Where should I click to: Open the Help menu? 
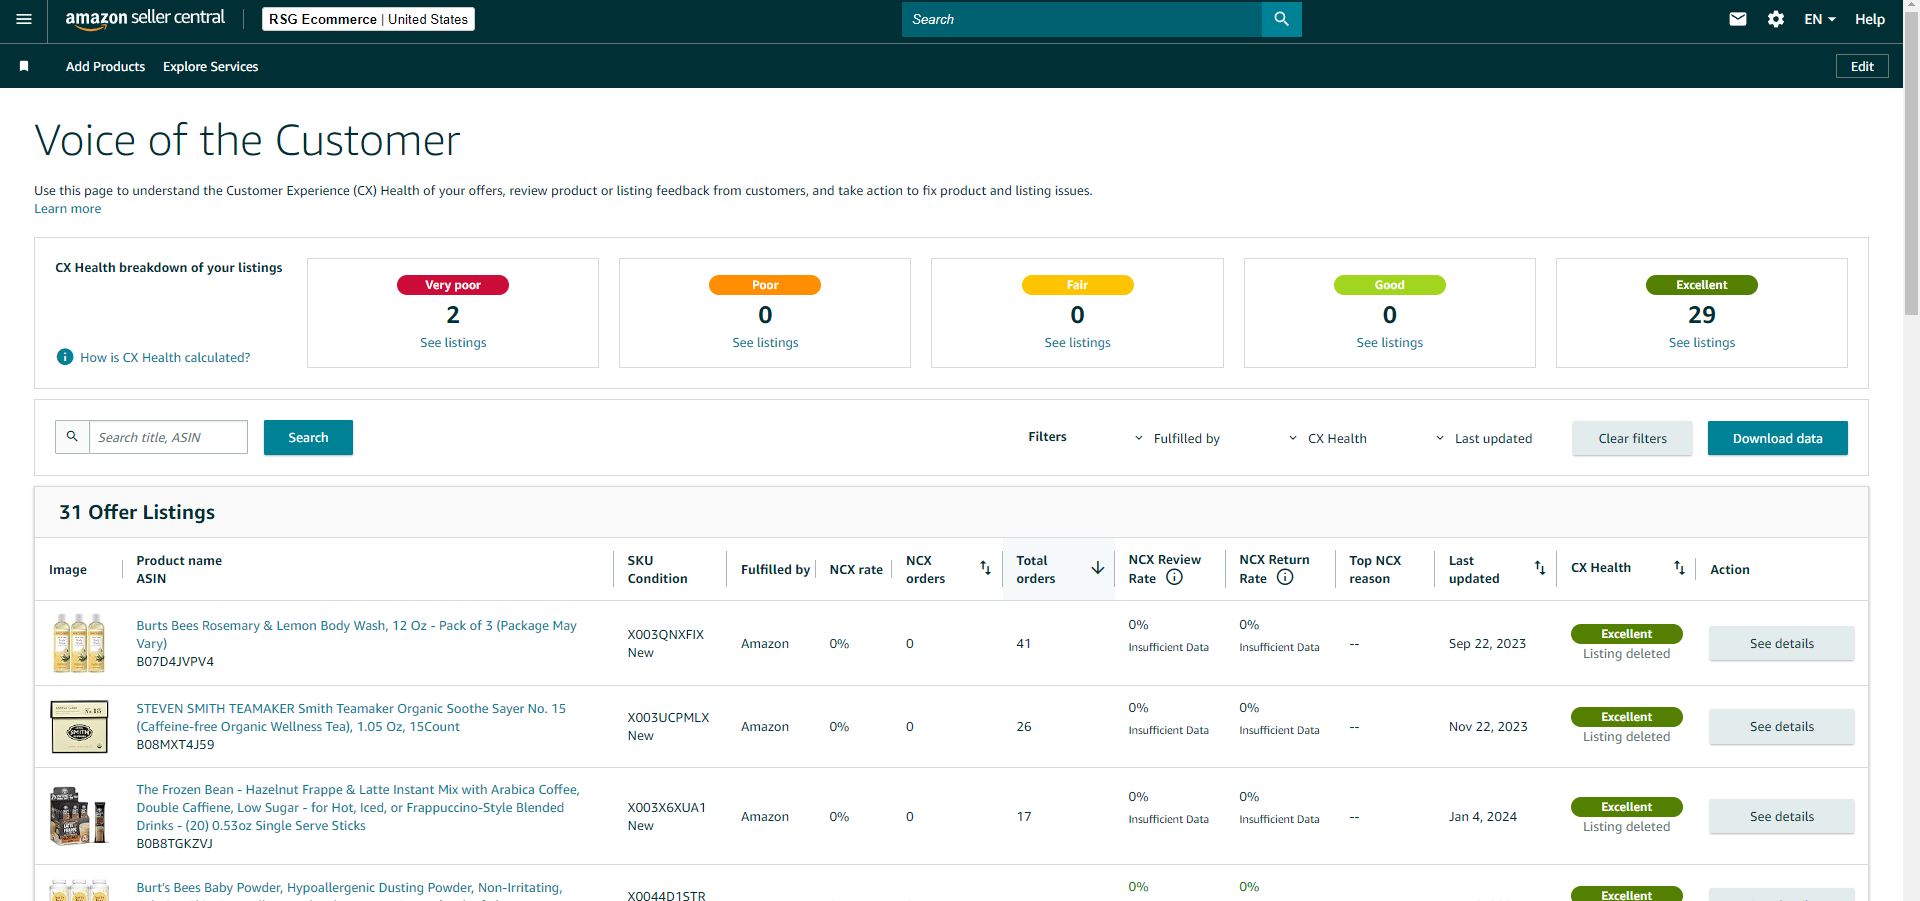point(1870,19)
